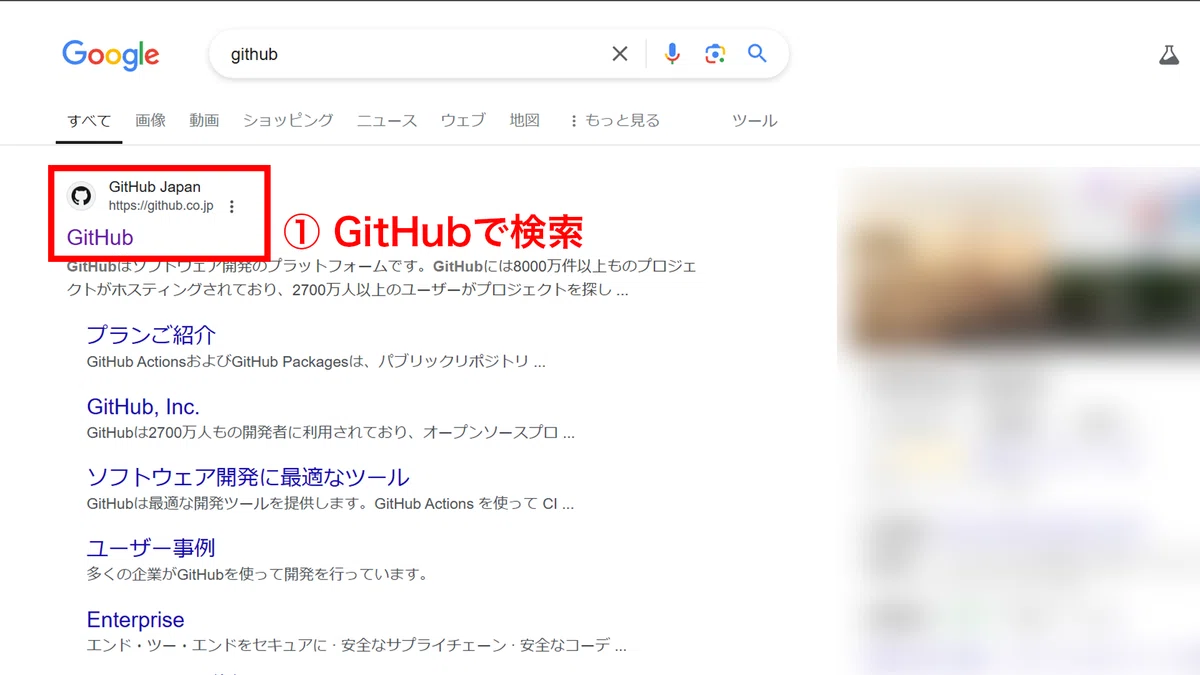
Task: Open the three-dot menu beside github.co.jp
Action: click(232, 206)
